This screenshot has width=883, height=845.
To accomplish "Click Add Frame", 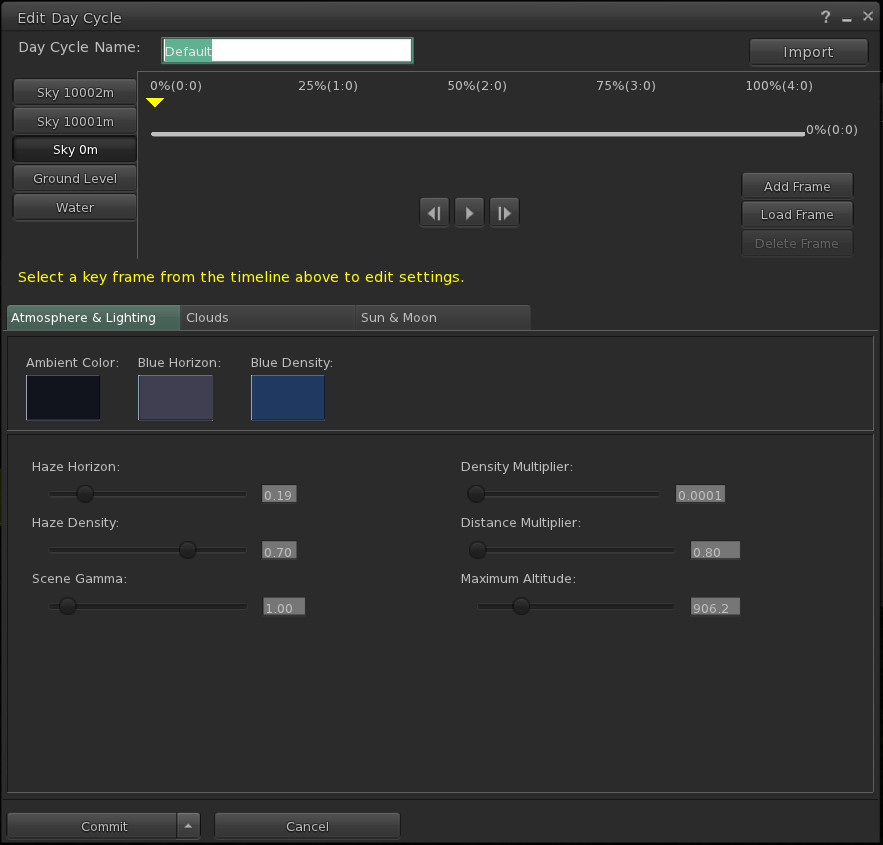I will pyautogui.click(x=797, y=186).
